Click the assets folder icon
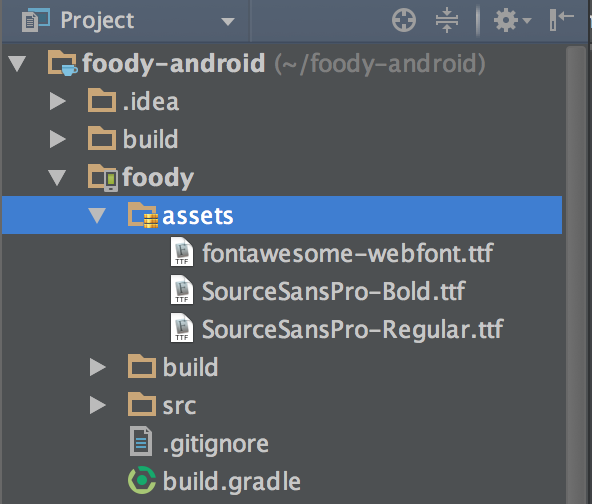The image size is (592, 504). coord(143,215)
